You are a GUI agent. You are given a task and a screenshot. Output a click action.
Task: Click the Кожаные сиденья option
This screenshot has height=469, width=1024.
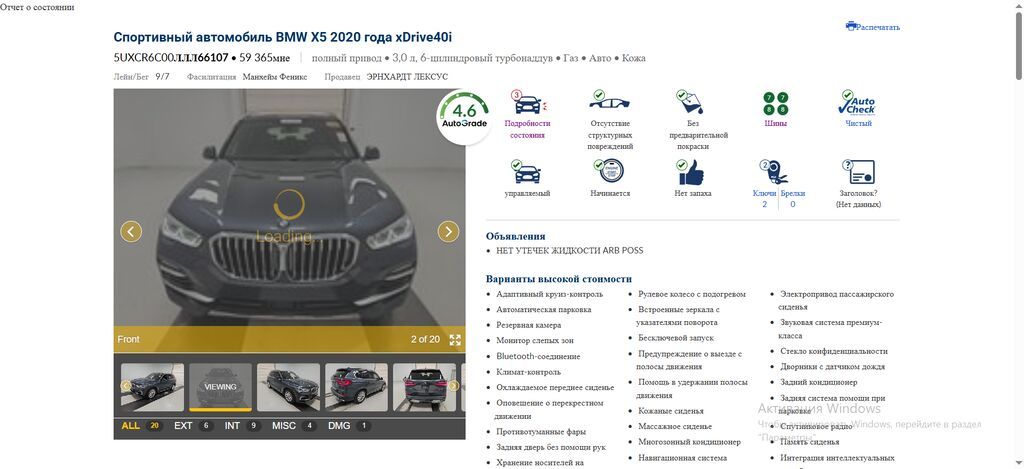click(x=671, y=411)
